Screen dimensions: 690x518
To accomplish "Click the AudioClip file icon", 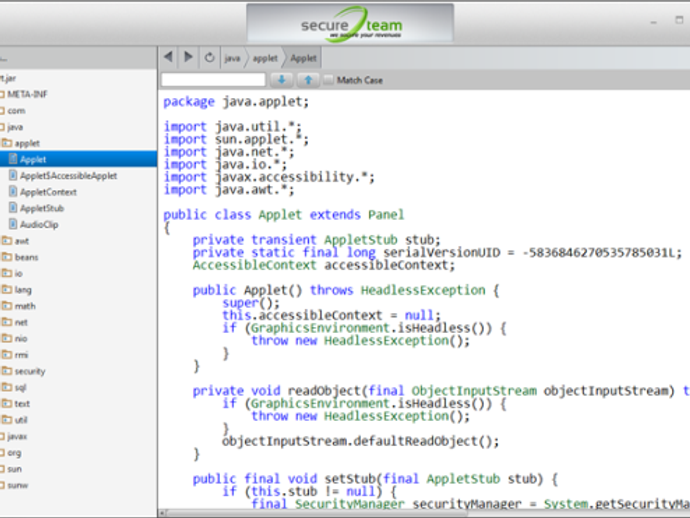I will click(13, 224).
